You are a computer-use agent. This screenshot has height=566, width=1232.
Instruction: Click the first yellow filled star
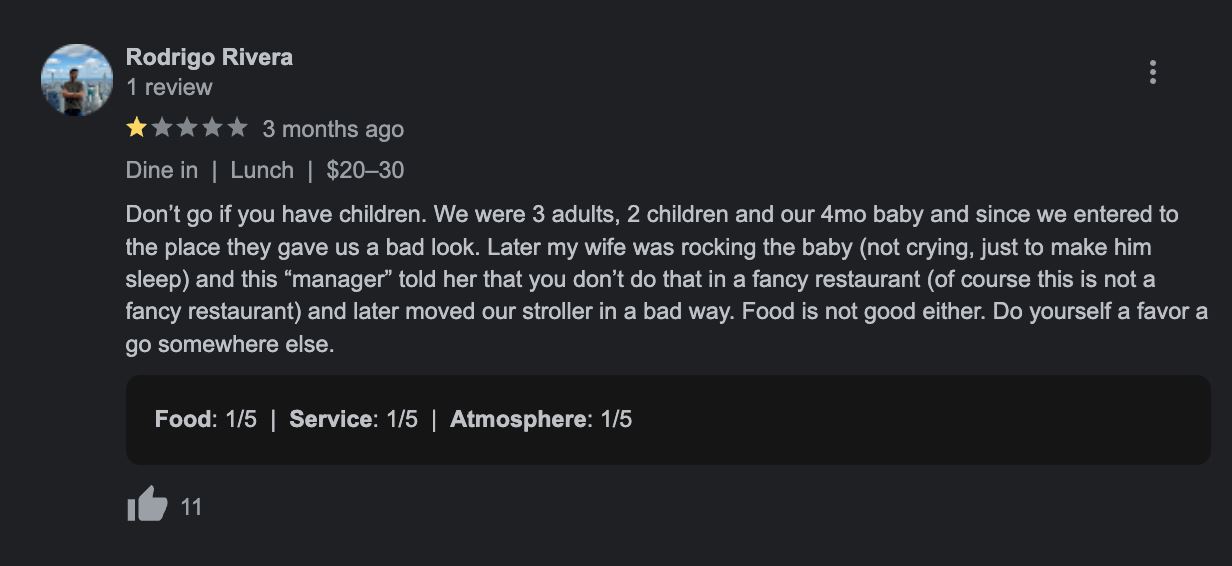[x=136, y=128]
